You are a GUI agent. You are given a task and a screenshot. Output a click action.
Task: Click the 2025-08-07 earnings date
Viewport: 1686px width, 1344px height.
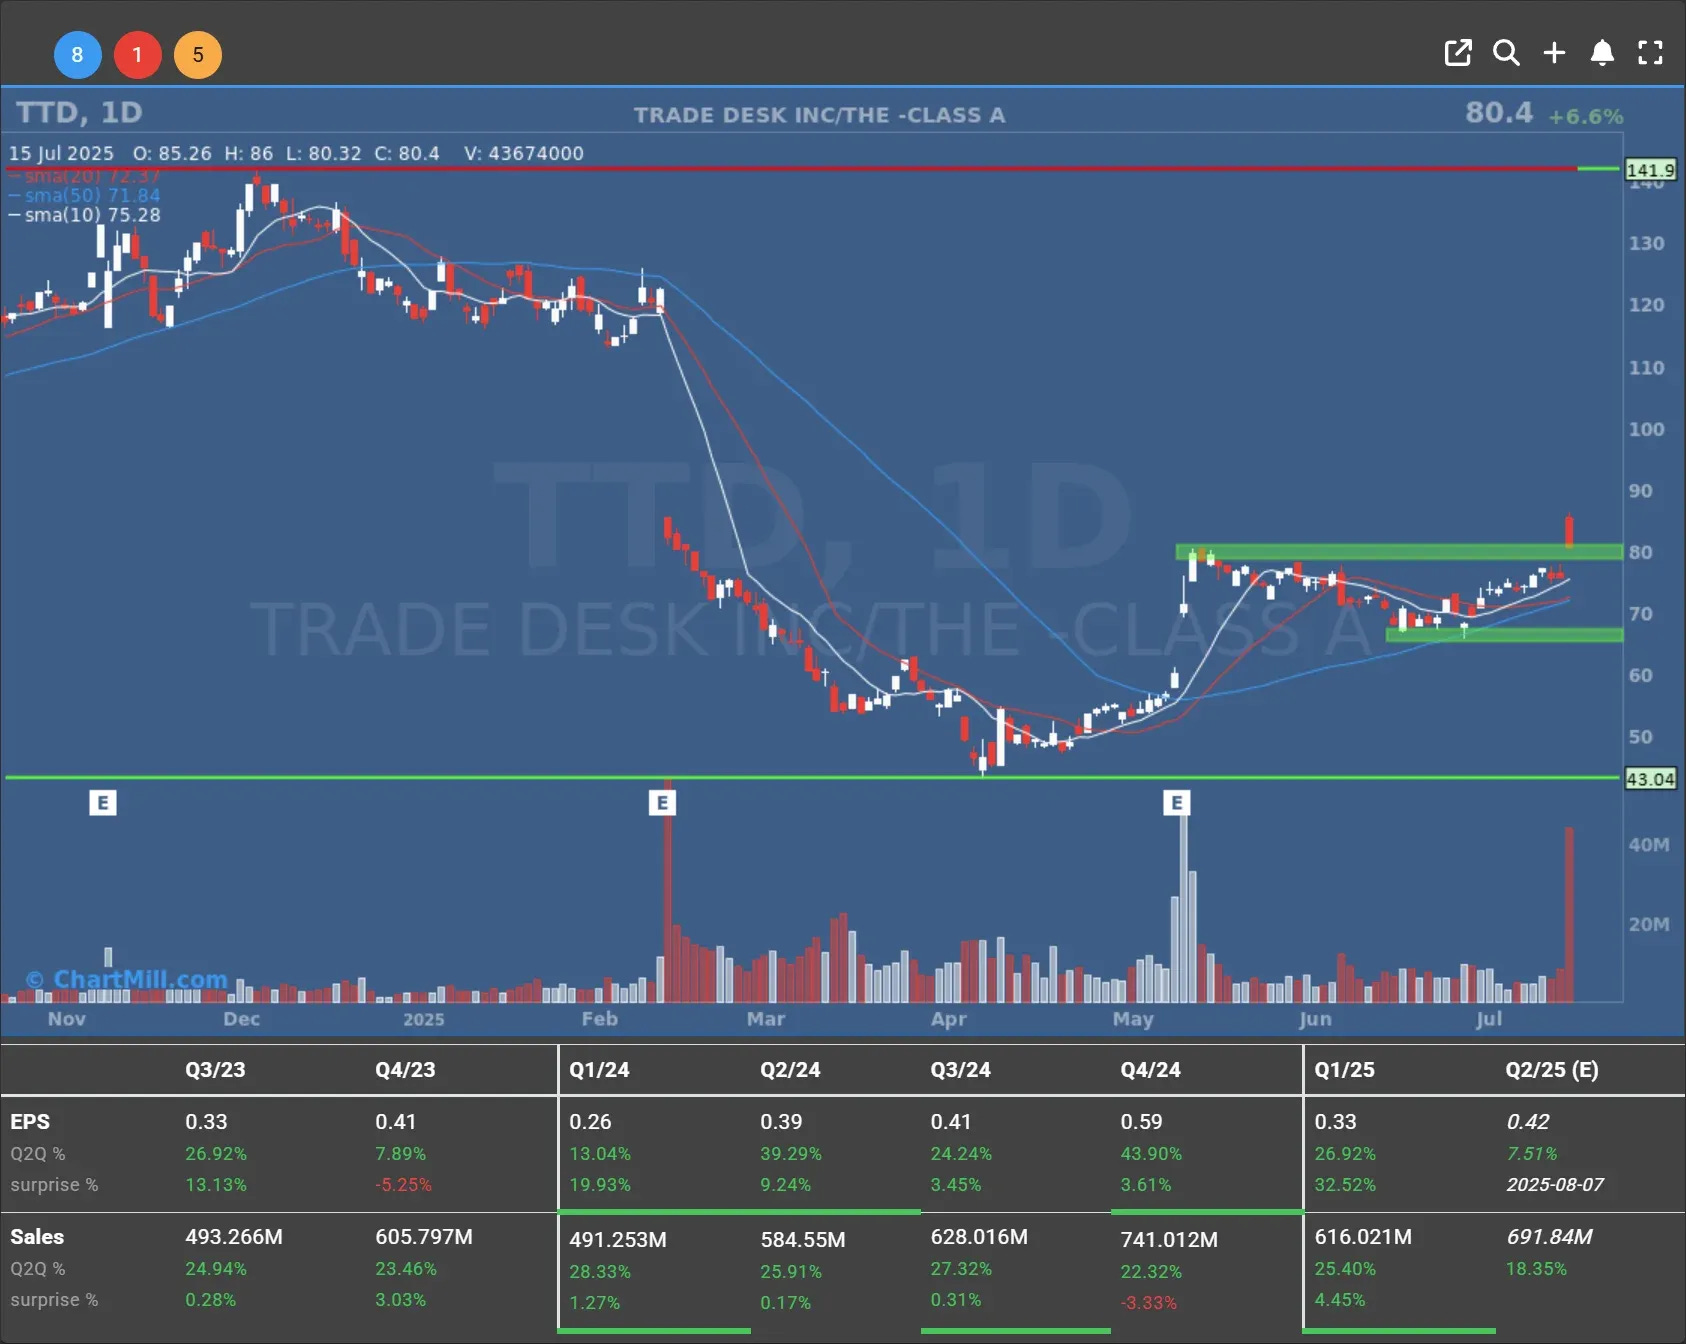tap(1555, 1185)
